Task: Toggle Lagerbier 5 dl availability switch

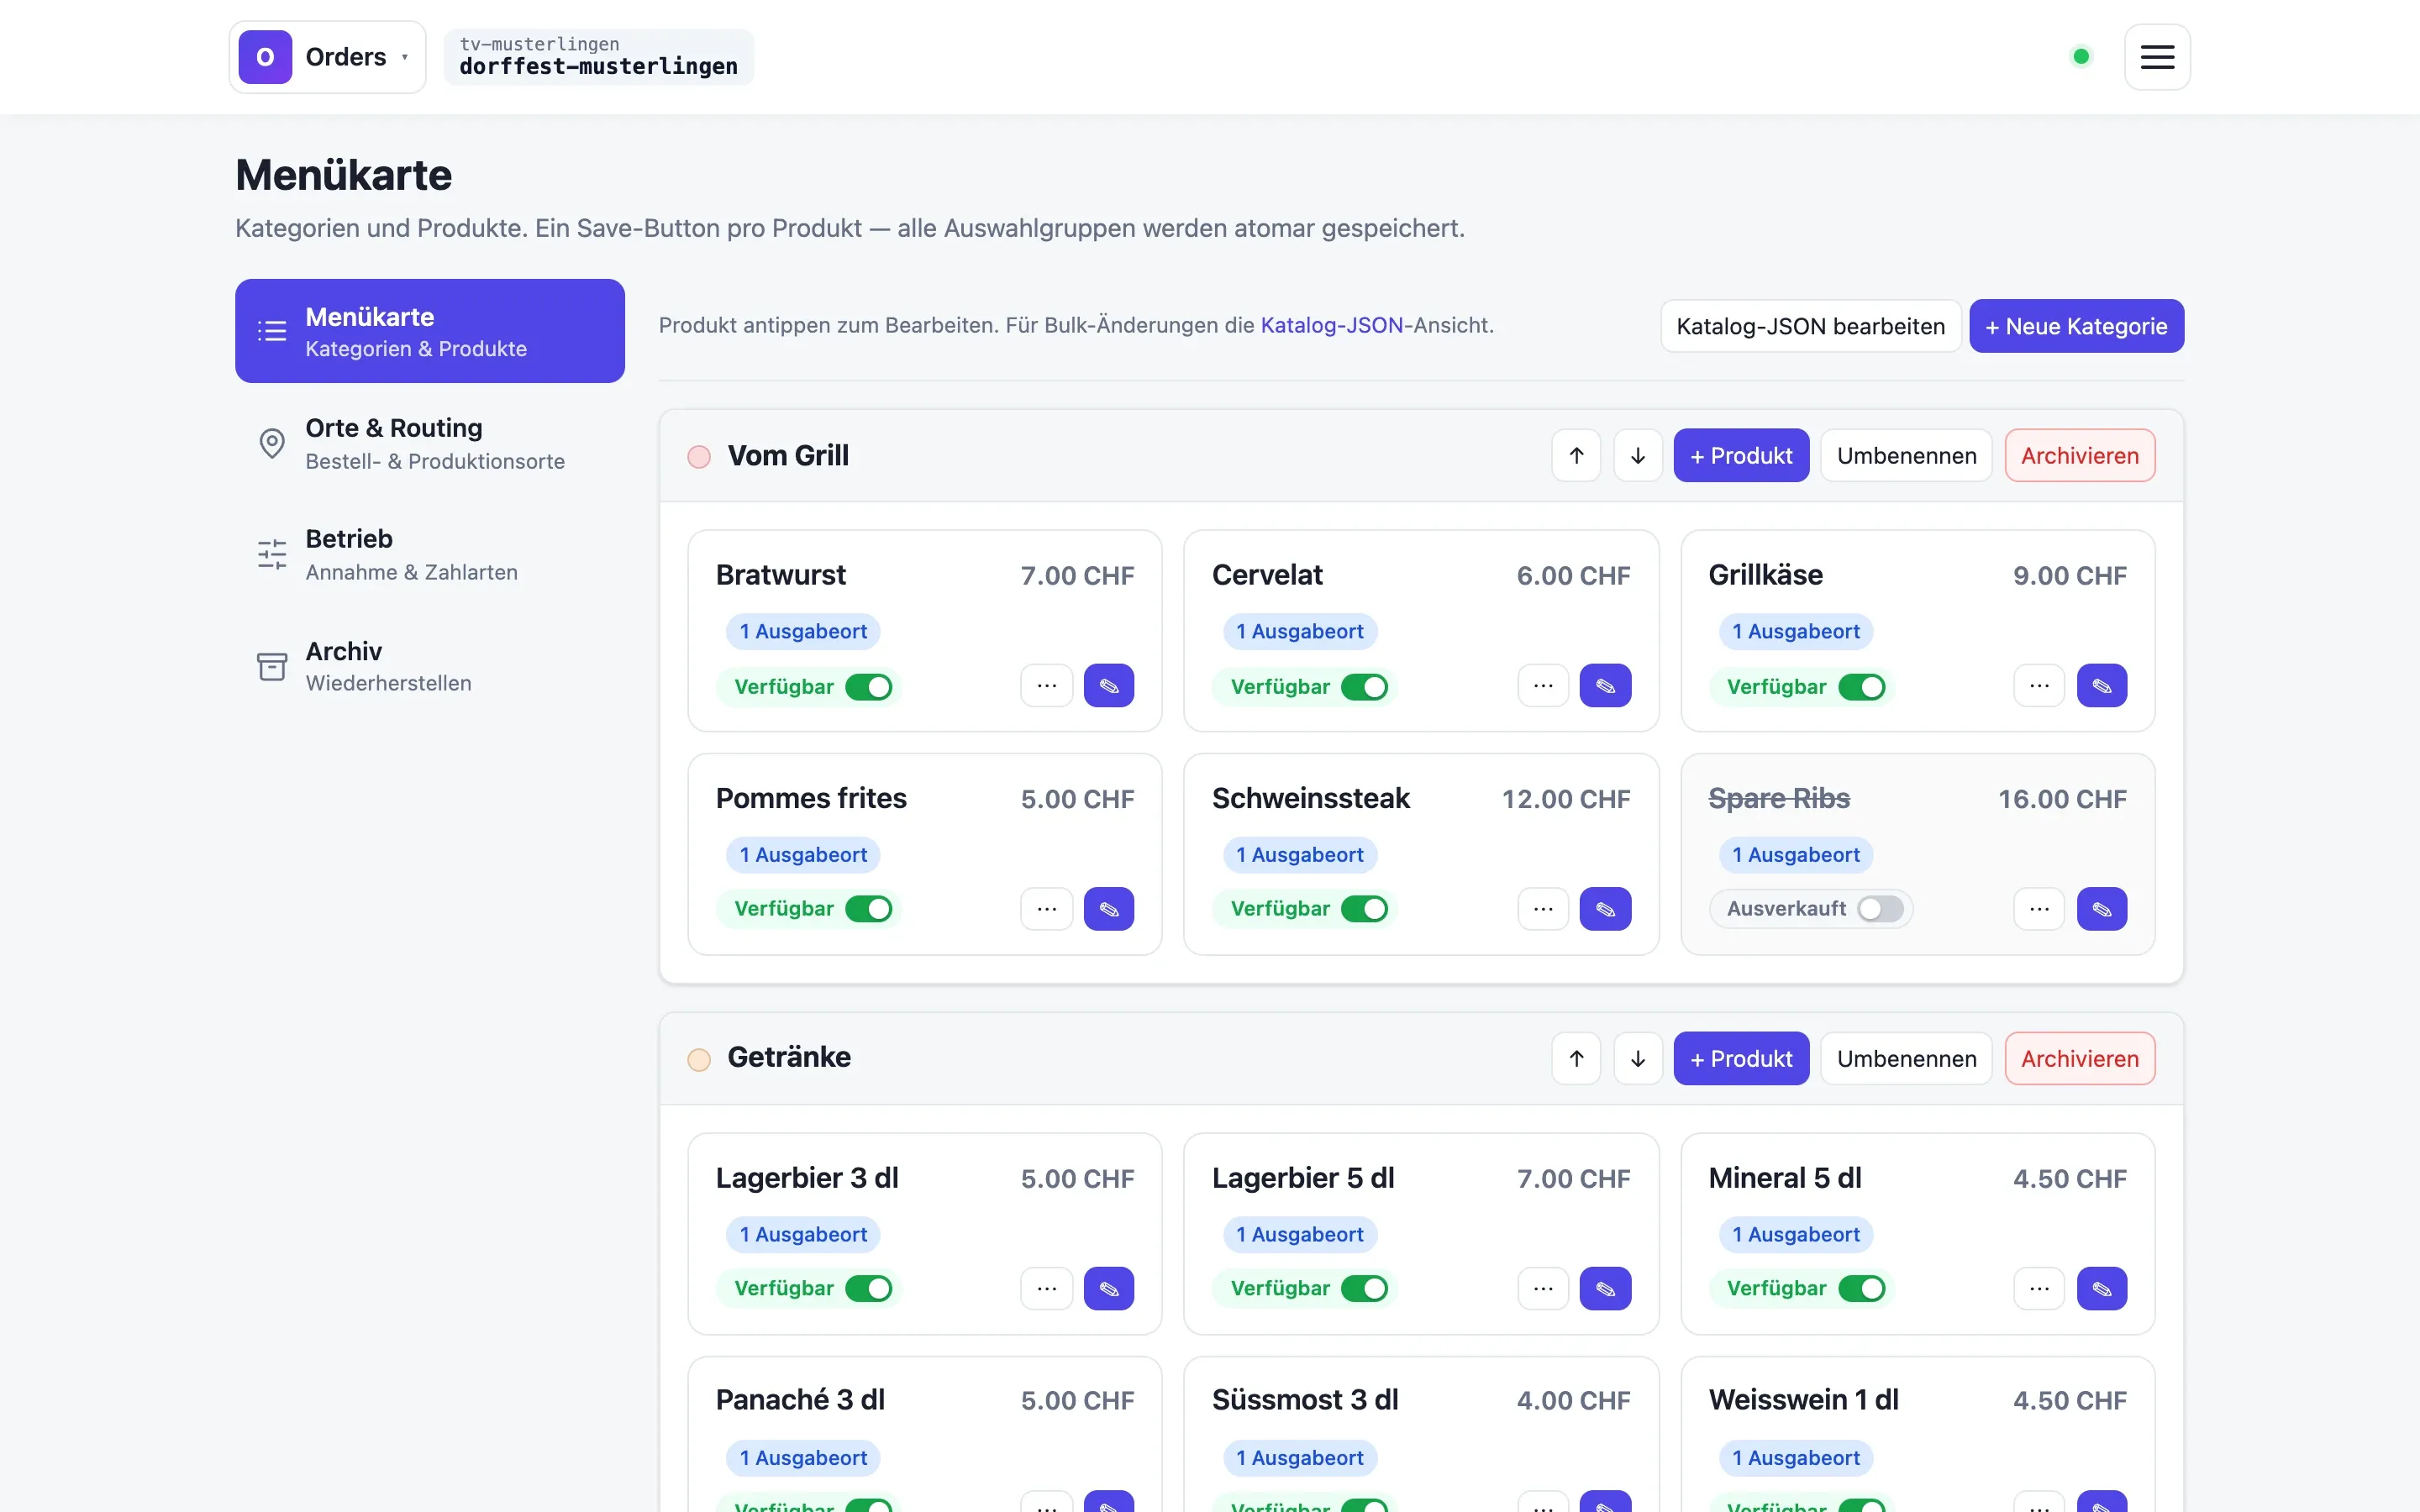Action: click(1365, 1289)
